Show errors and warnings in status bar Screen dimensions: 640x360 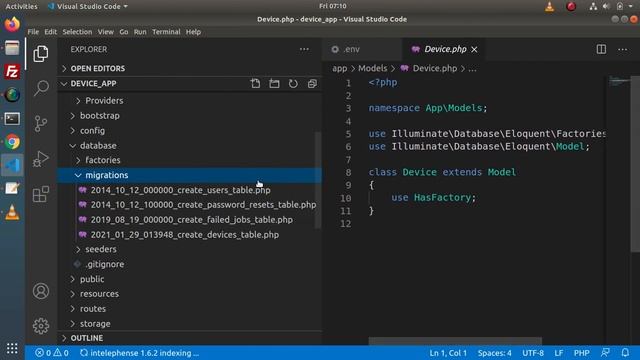(x=52, y=353)
